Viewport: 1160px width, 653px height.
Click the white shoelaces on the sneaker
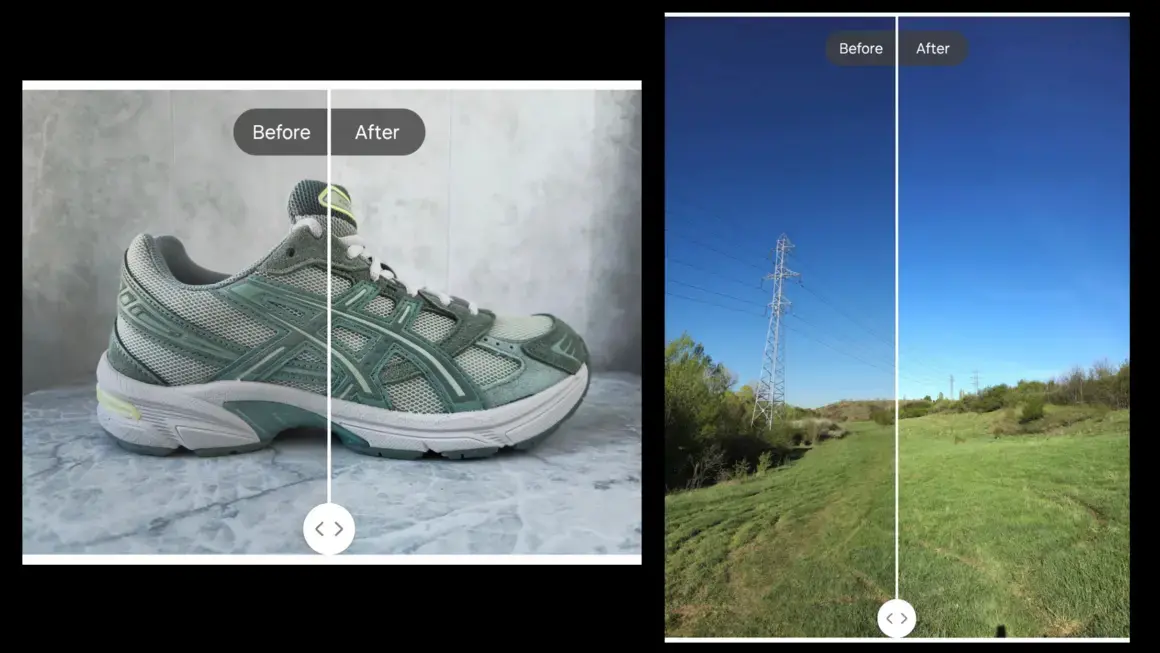click(x=390, y=270)
